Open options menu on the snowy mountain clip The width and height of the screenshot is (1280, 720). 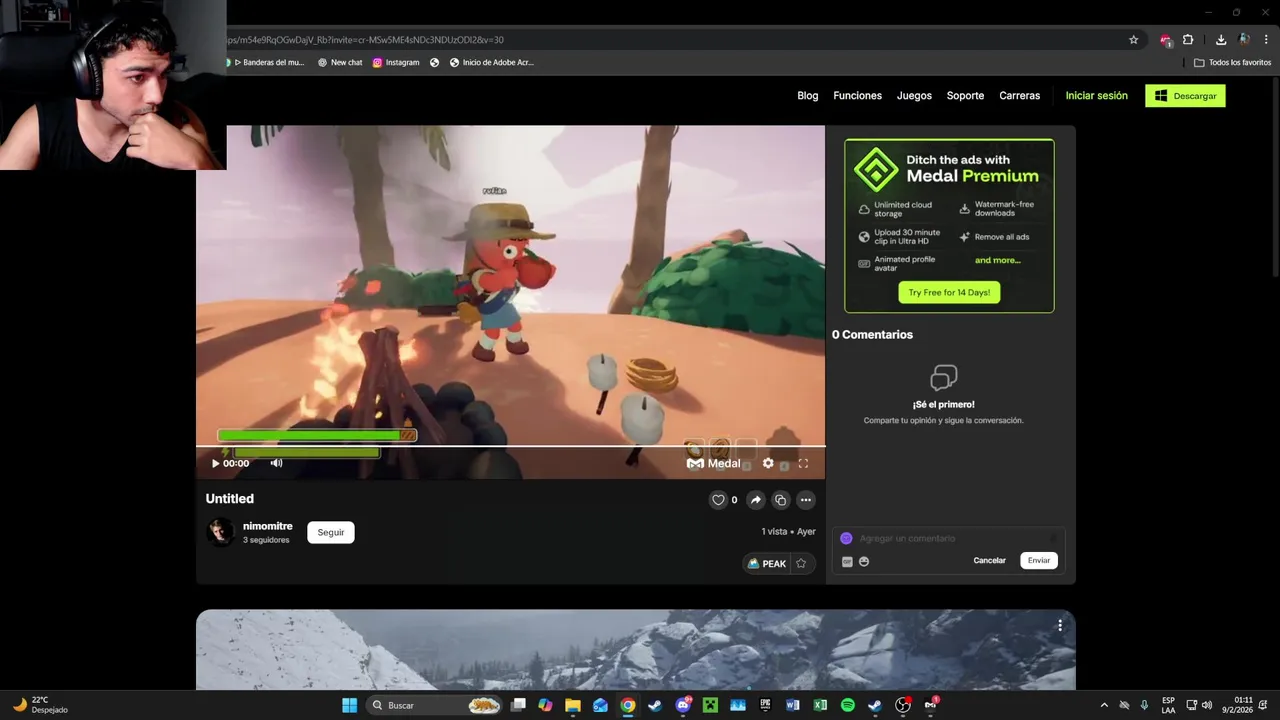tap(1060, 626)
